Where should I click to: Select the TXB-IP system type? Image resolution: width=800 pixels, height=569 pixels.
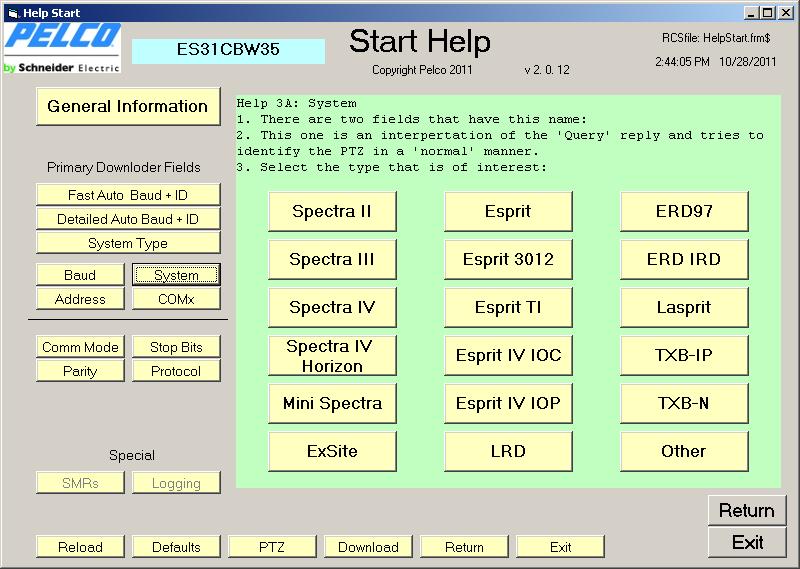[684, 355]
